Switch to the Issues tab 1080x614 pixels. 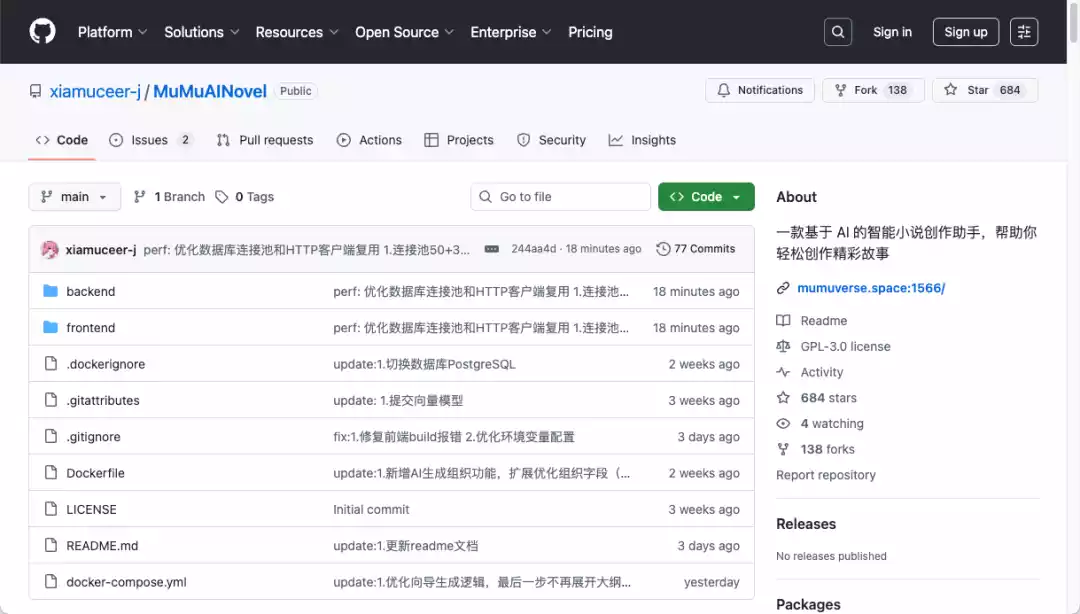click(149, 140)
